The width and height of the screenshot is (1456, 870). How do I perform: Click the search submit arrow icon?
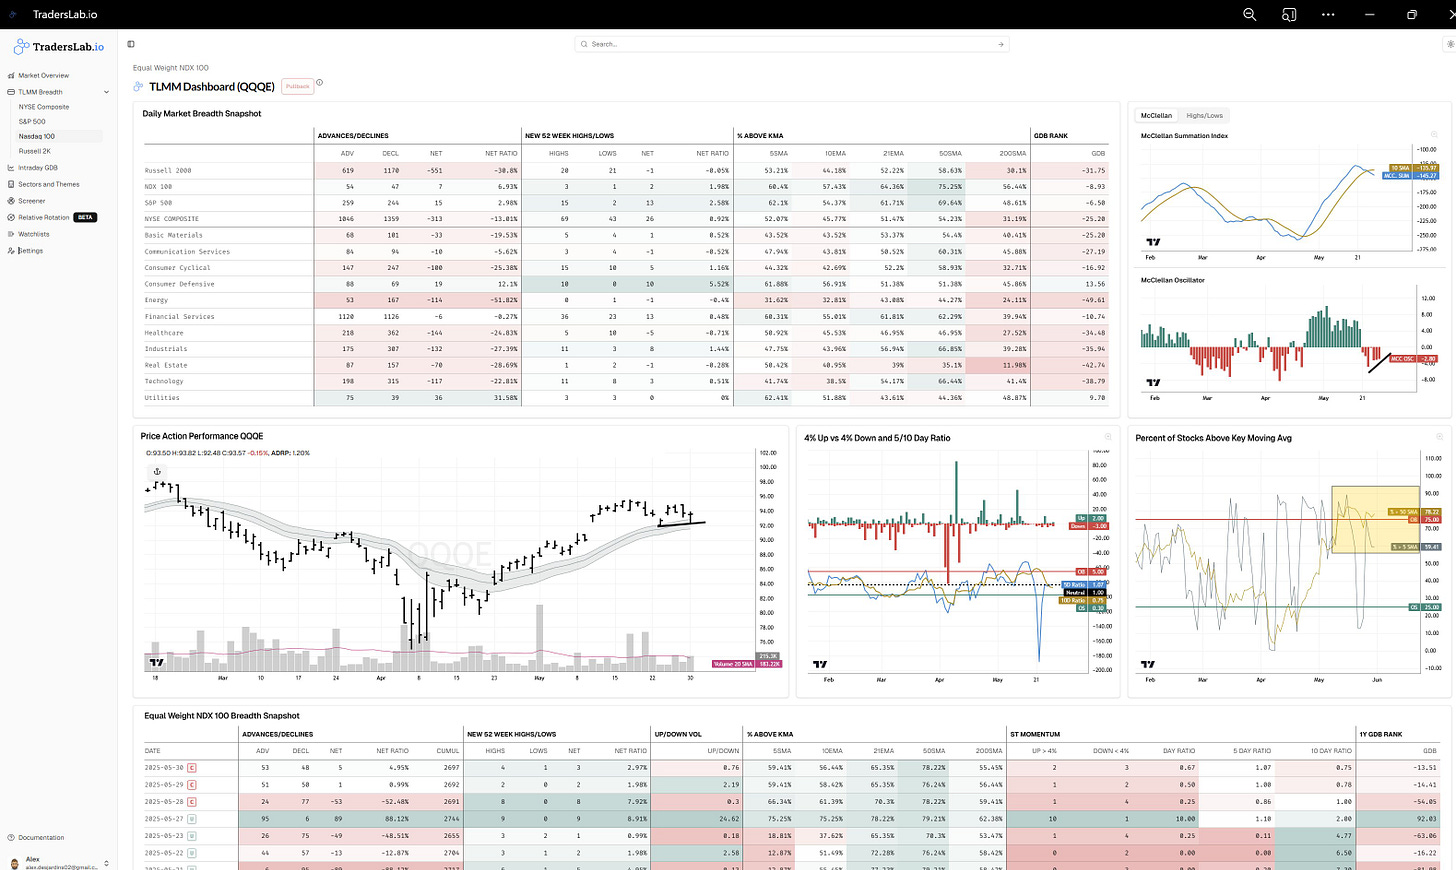[1000, 44]
